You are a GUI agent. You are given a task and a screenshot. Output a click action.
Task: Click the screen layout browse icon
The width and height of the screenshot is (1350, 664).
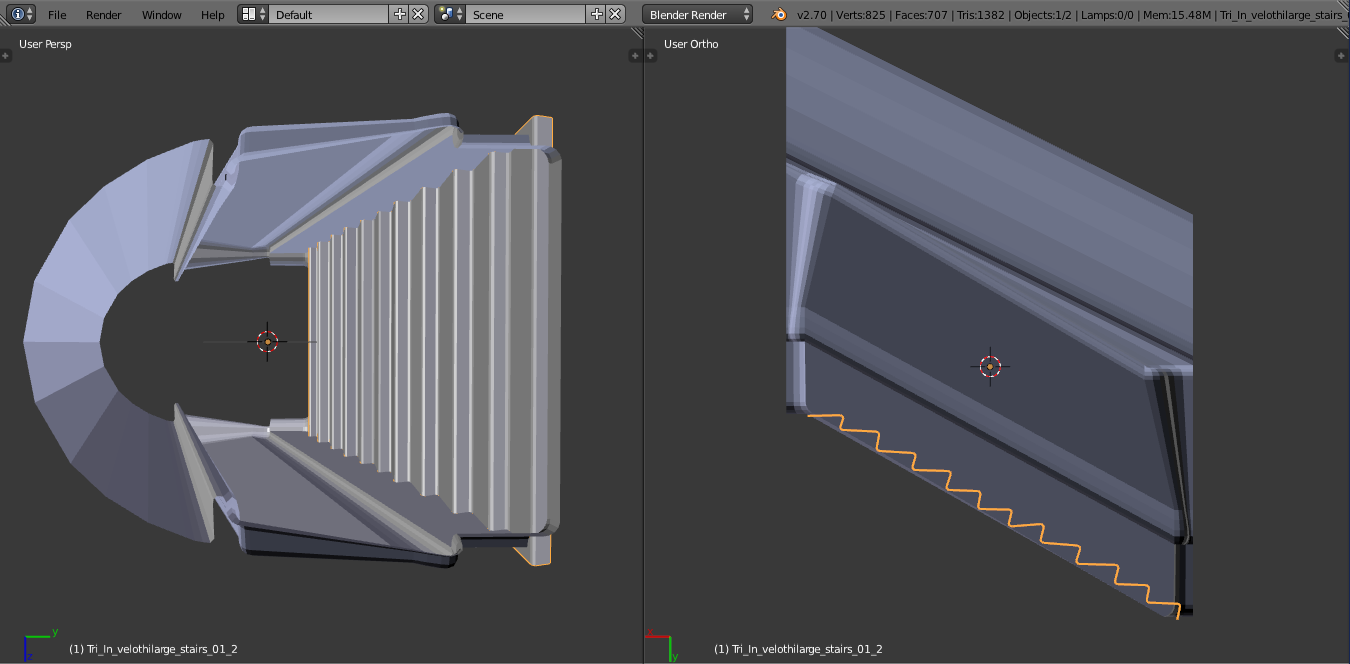pos(253,14)
